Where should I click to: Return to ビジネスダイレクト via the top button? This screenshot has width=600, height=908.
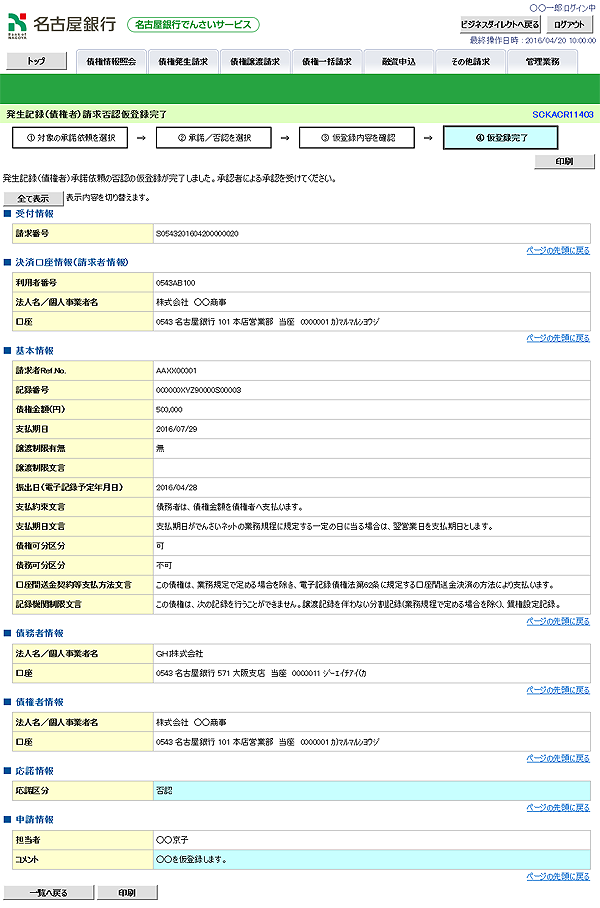click(500, 24)
